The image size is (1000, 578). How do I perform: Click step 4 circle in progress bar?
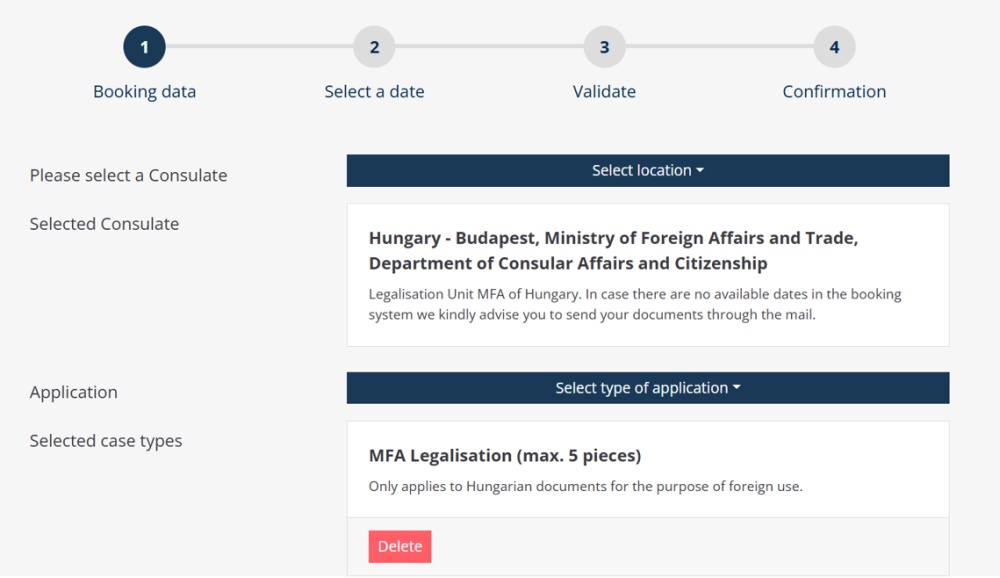click(834, 47)
